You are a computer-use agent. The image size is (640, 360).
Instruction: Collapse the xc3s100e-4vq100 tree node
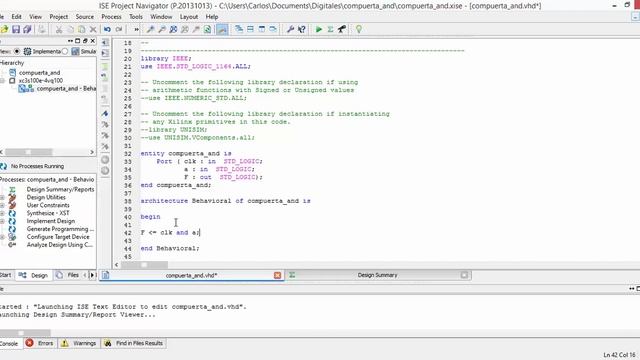pyautogui.click(x=2, y=81)
